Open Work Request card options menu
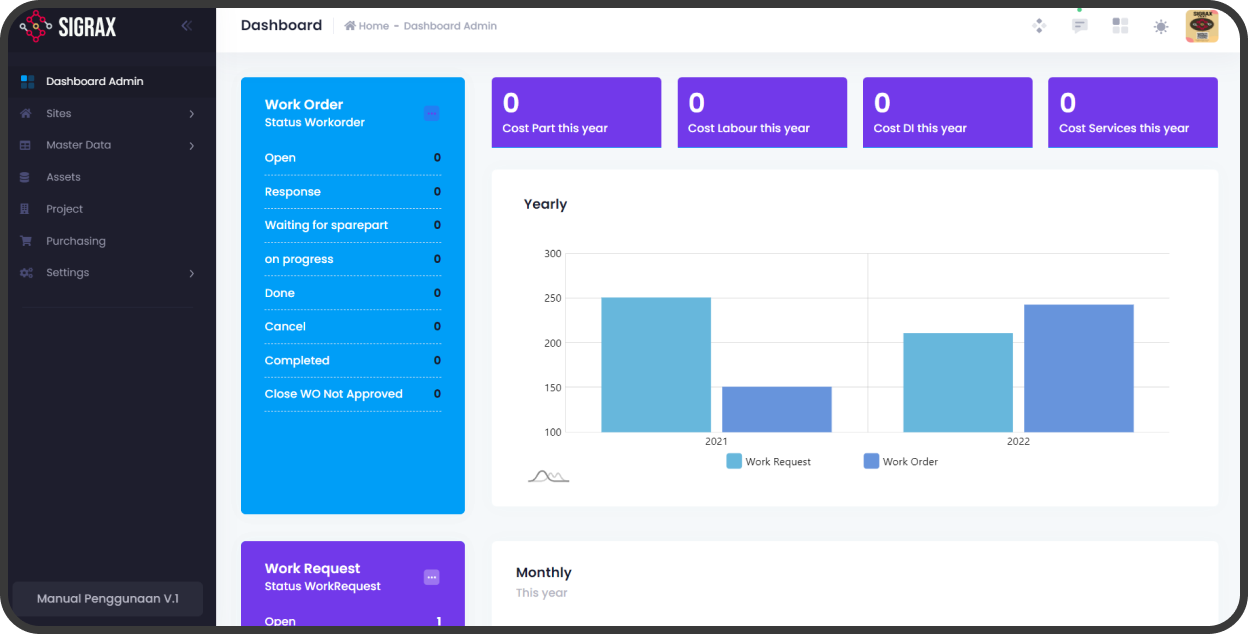The width and height of the screenshot is (1248, 634). pyautogui.click(x=431, y=577)
